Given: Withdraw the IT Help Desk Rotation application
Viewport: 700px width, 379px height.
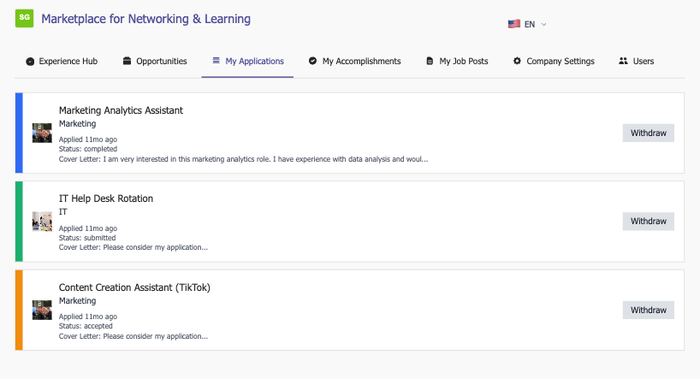Looking at the screenshot, I should coord(648,221).
